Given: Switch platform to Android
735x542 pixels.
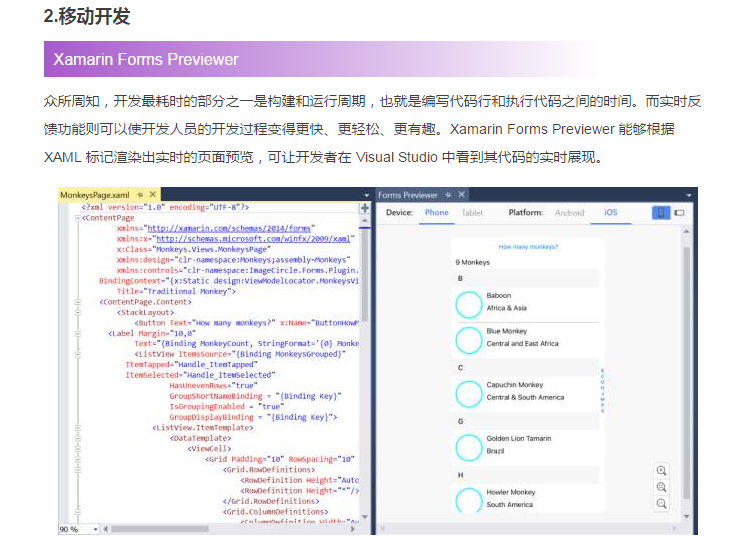Looking at the screenshot, I should coord(570,213).
